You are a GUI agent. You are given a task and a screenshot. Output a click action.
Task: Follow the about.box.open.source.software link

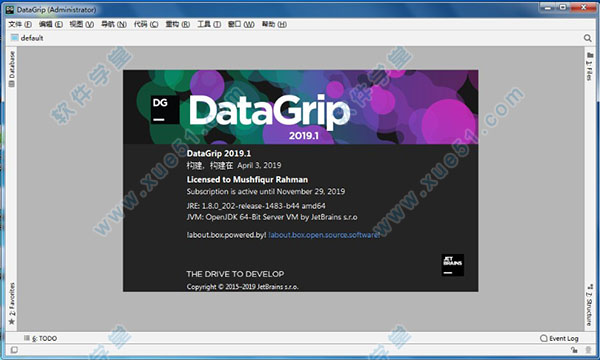point(324,235)
